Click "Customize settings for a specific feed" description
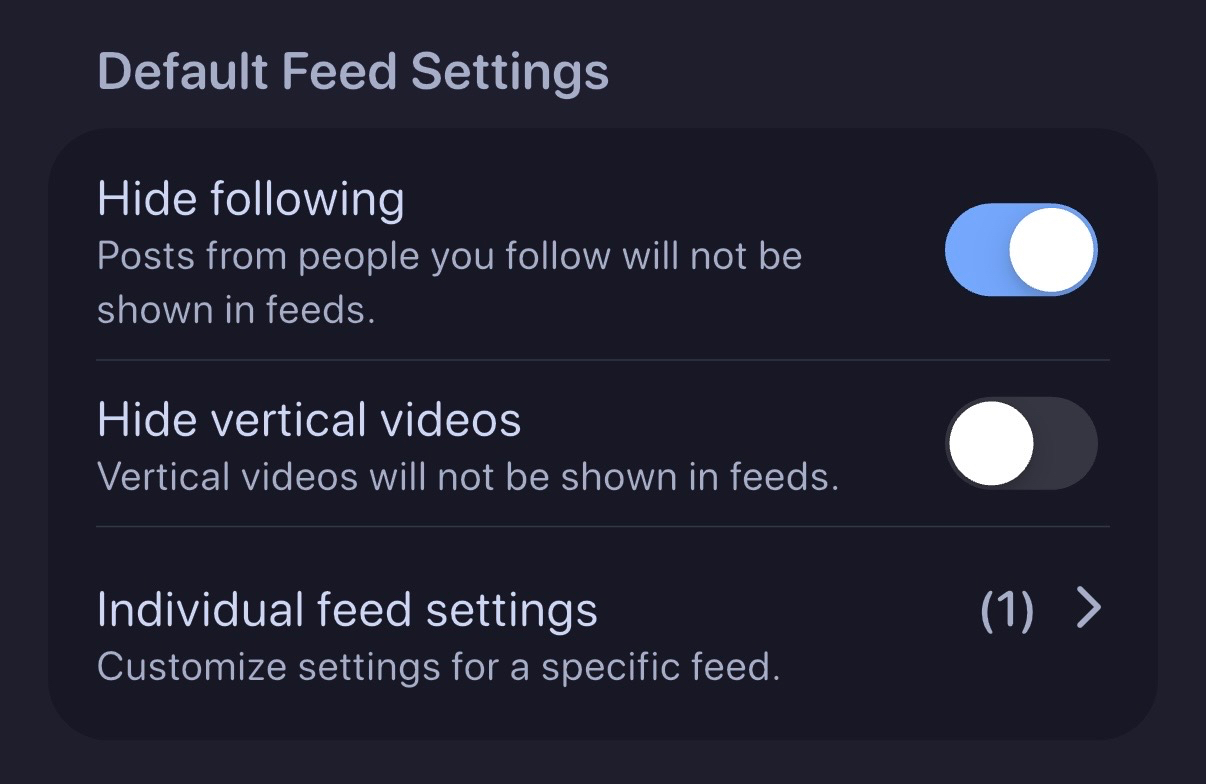Viewport: 1206px width, 784px height. 438,666
